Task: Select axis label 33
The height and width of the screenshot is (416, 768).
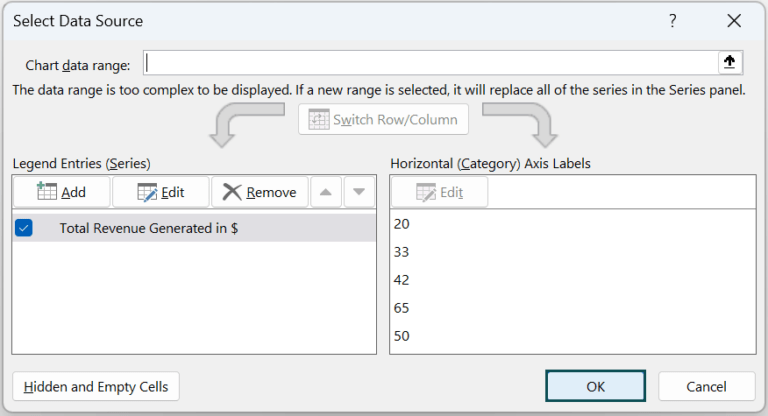Action: click(x=402, y=252)
